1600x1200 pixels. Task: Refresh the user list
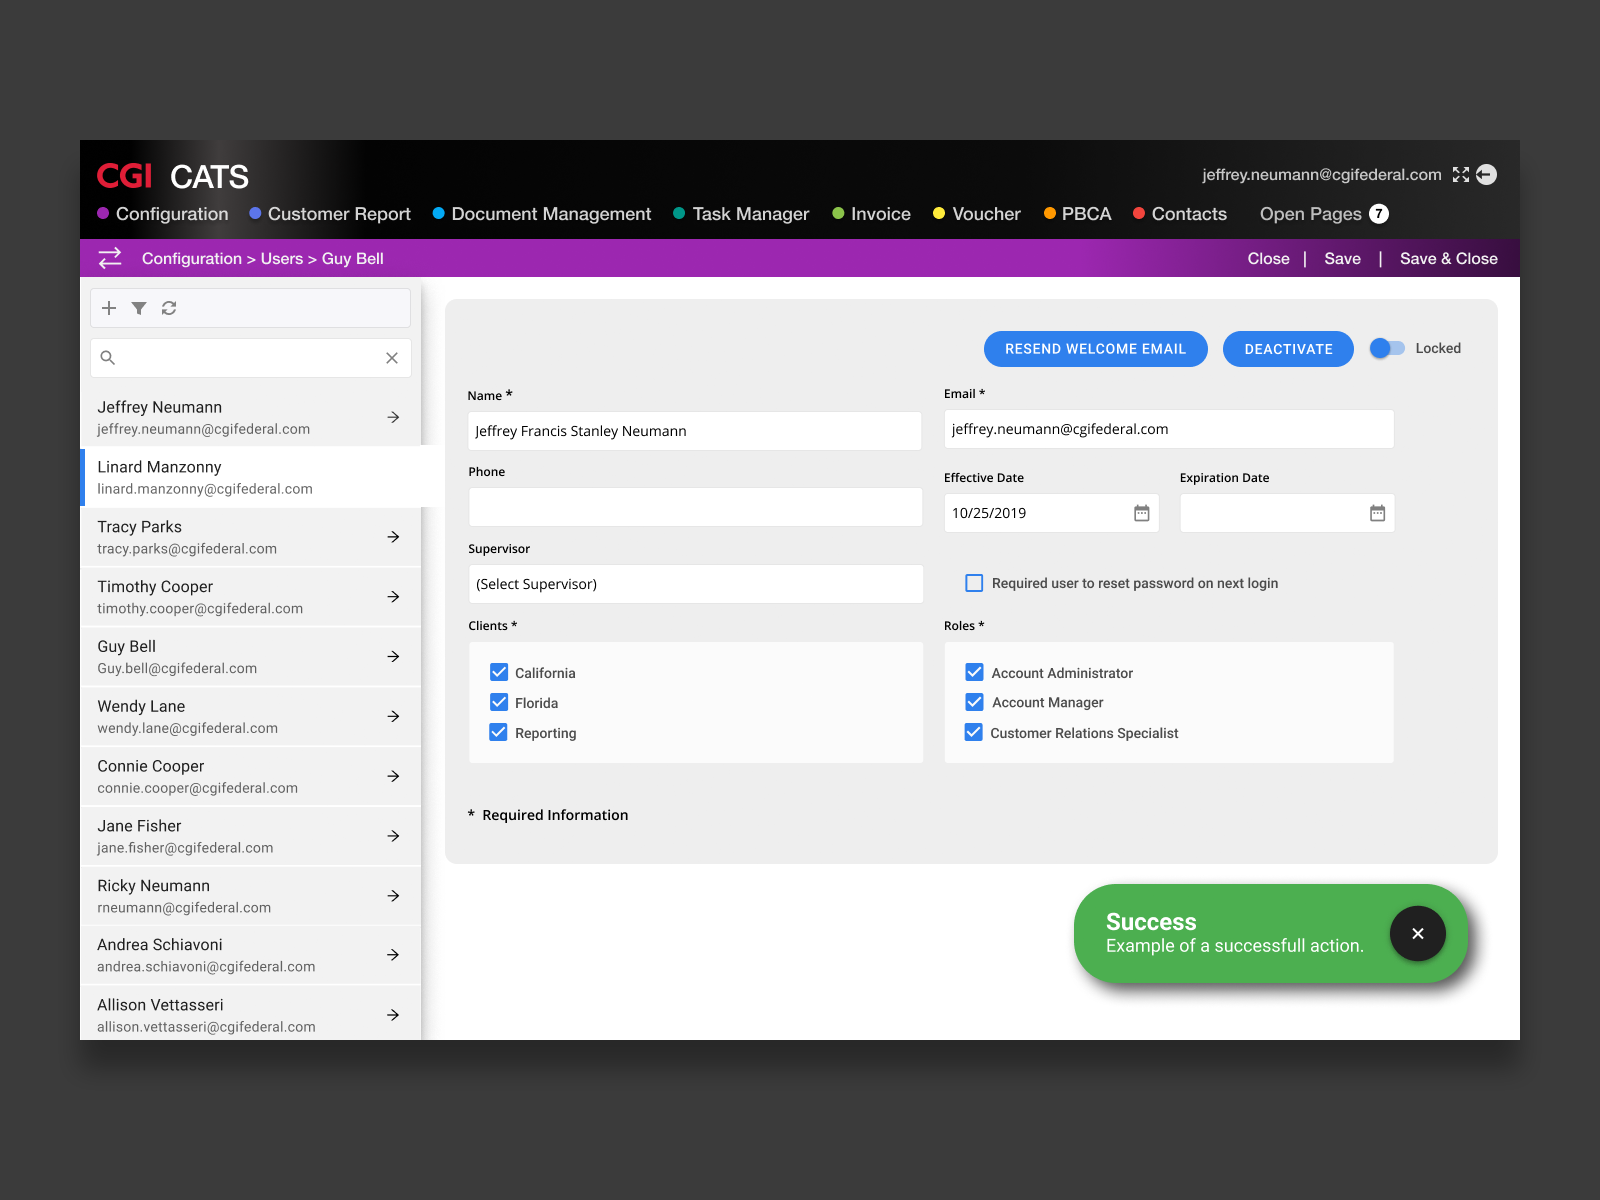click(x=169, y=308)
